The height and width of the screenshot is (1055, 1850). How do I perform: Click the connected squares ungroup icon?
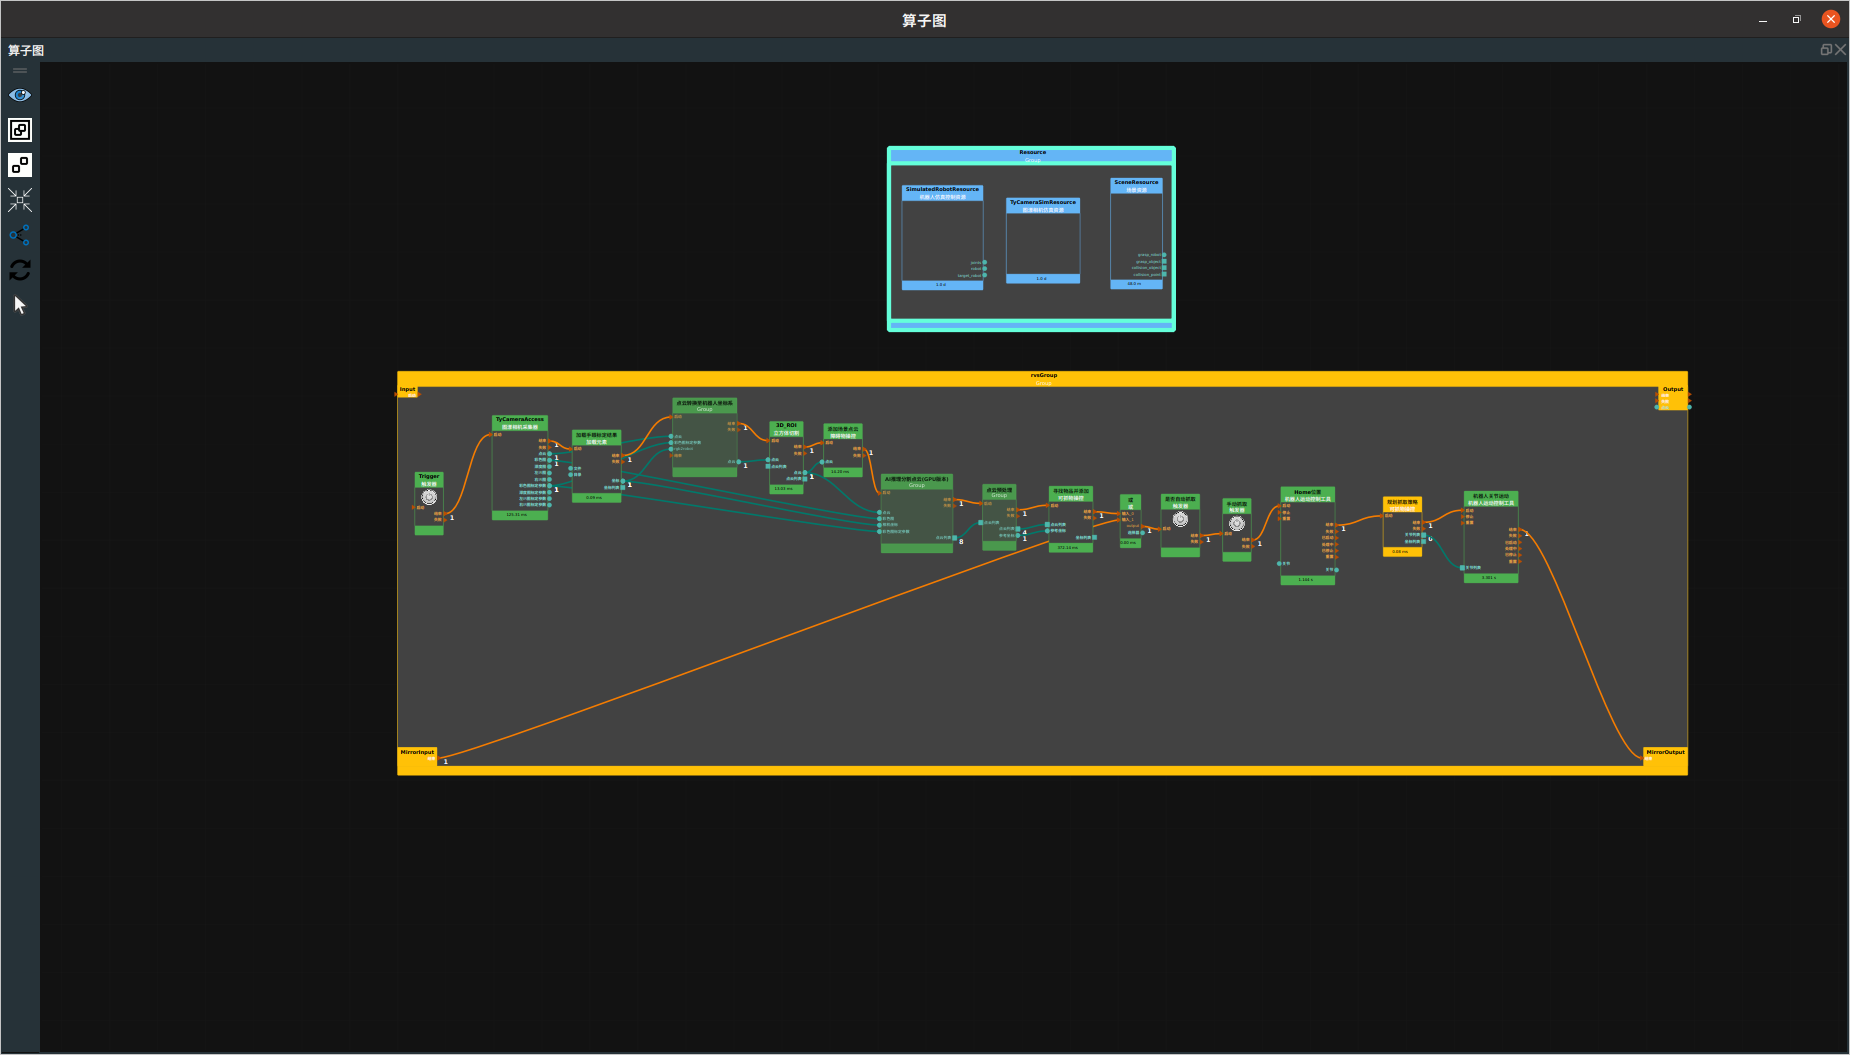tap(20, 165)
